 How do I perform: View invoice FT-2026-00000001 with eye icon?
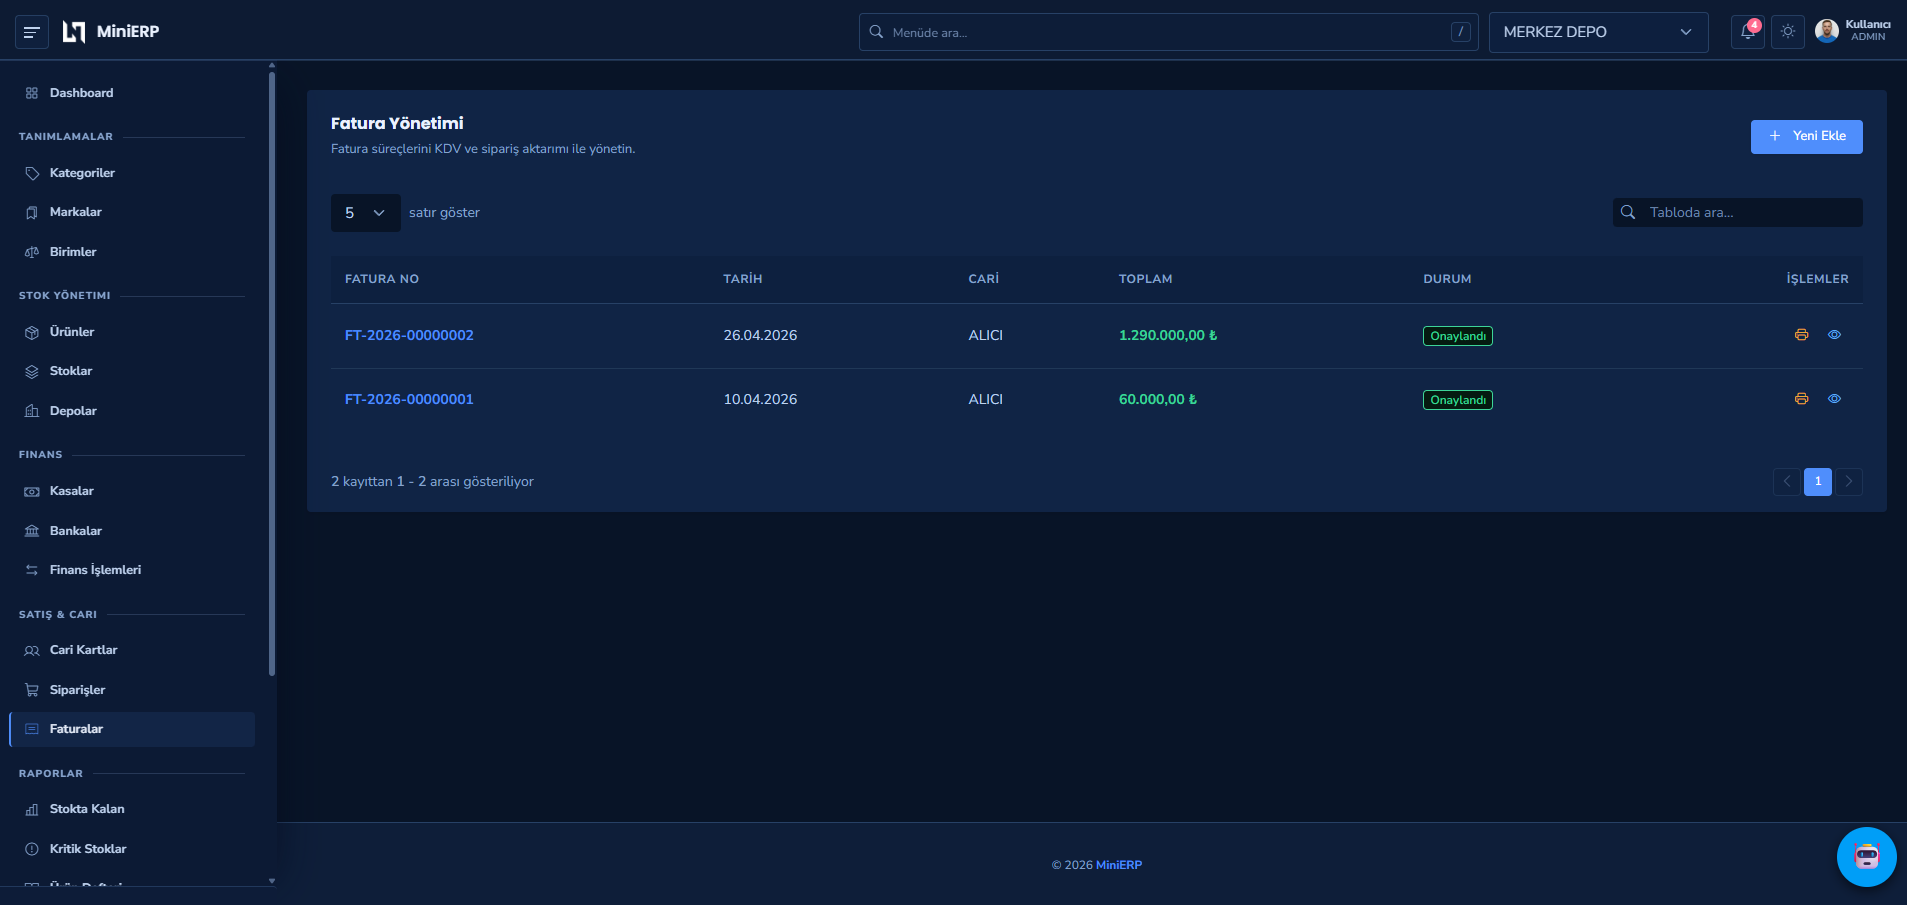point(1834,399)
